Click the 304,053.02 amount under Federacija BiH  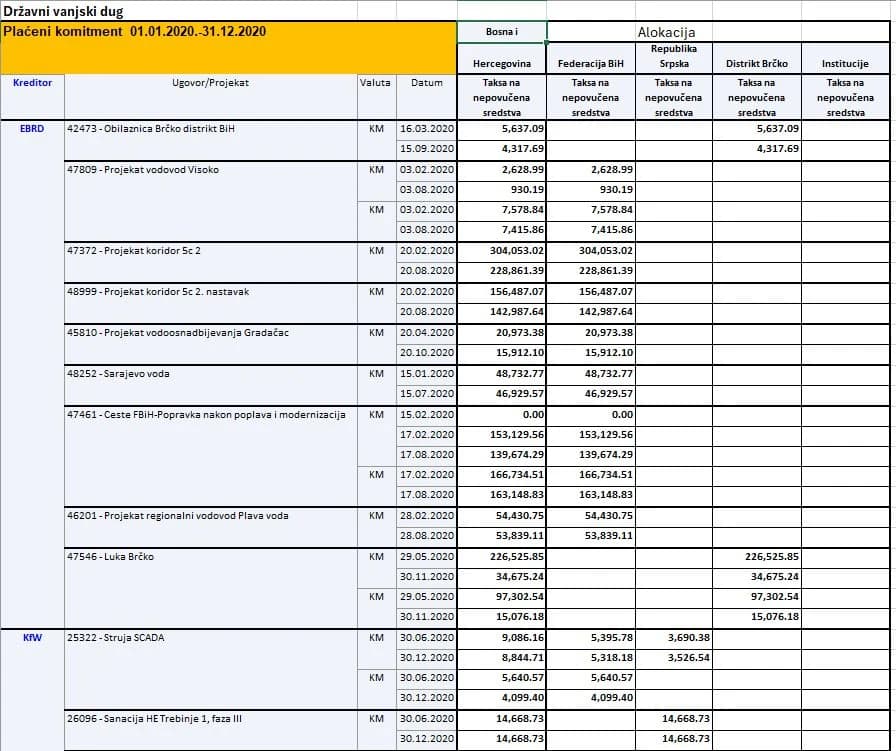(591, 251)
